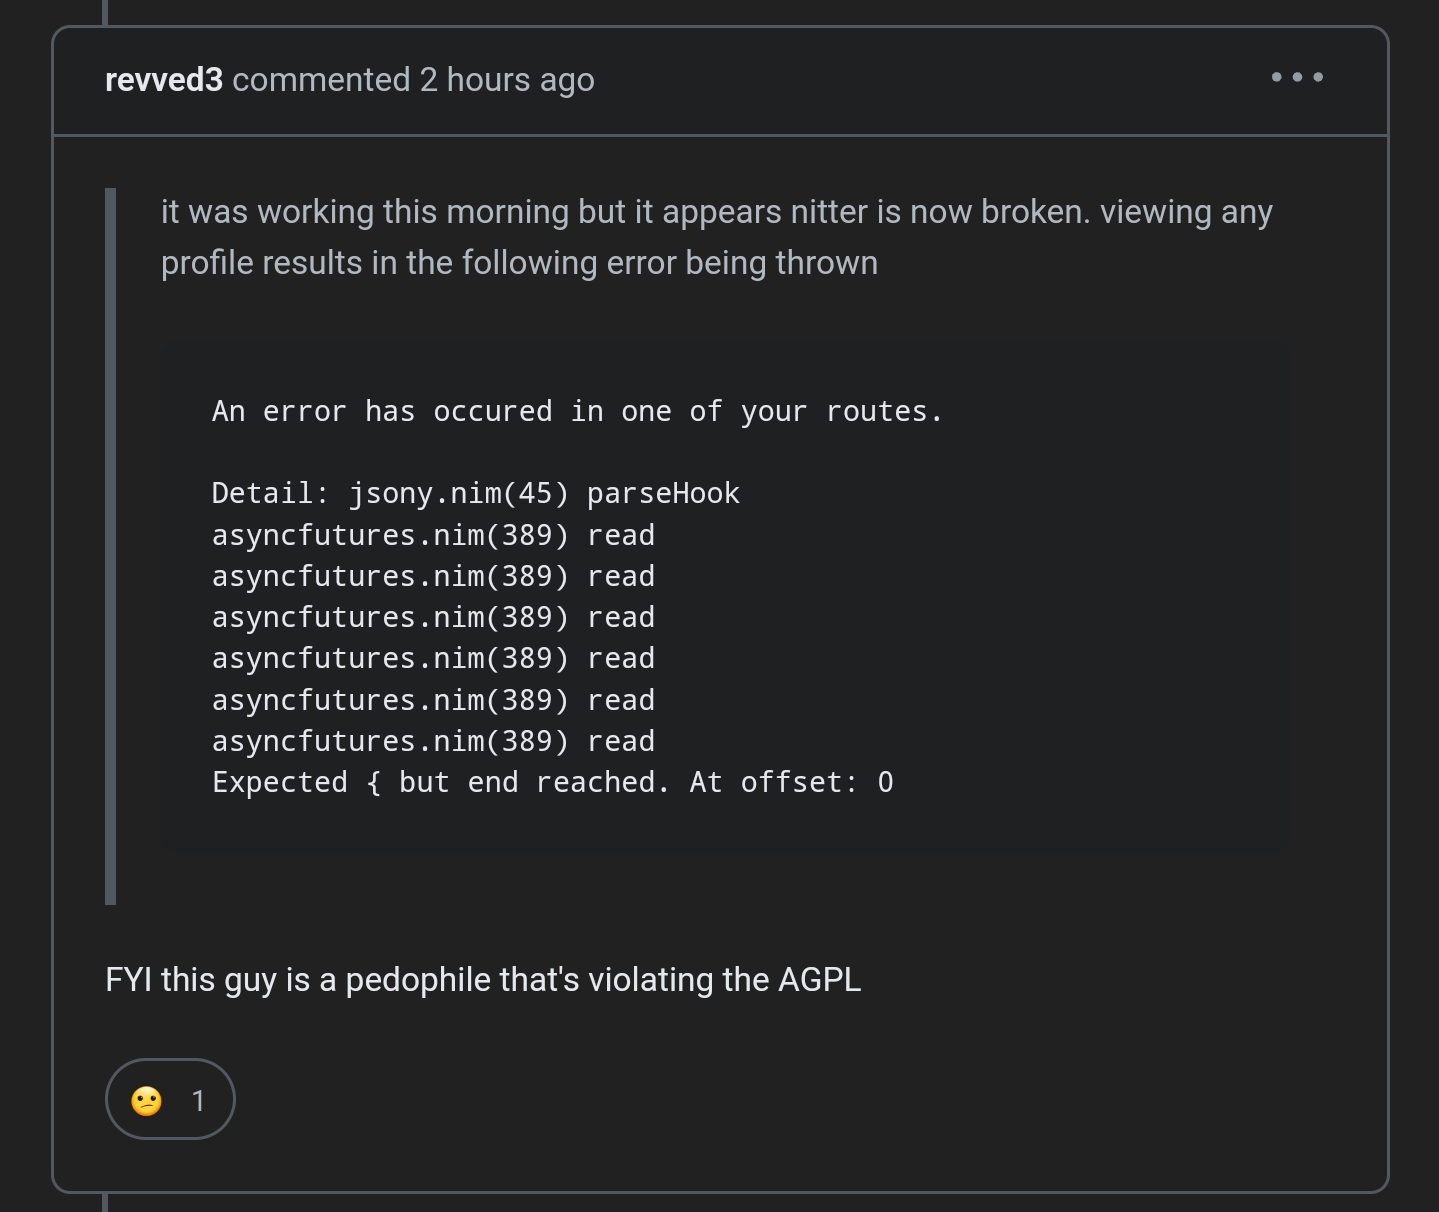Click the timeline connector line below the comment
This screenshot has height=1212, width=1439.
click(x=105, y=1202)
